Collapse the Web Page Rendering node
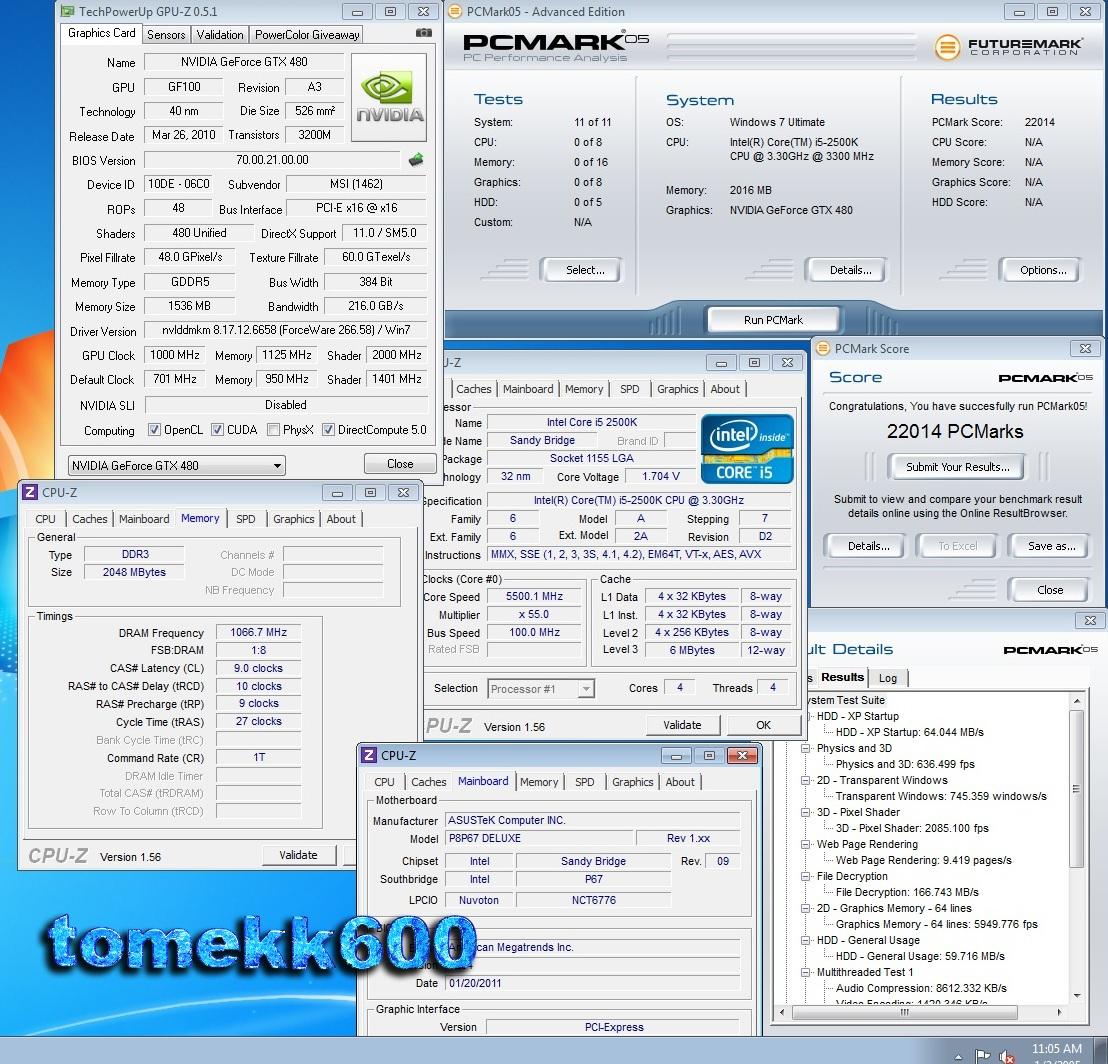 pos(805,844)
